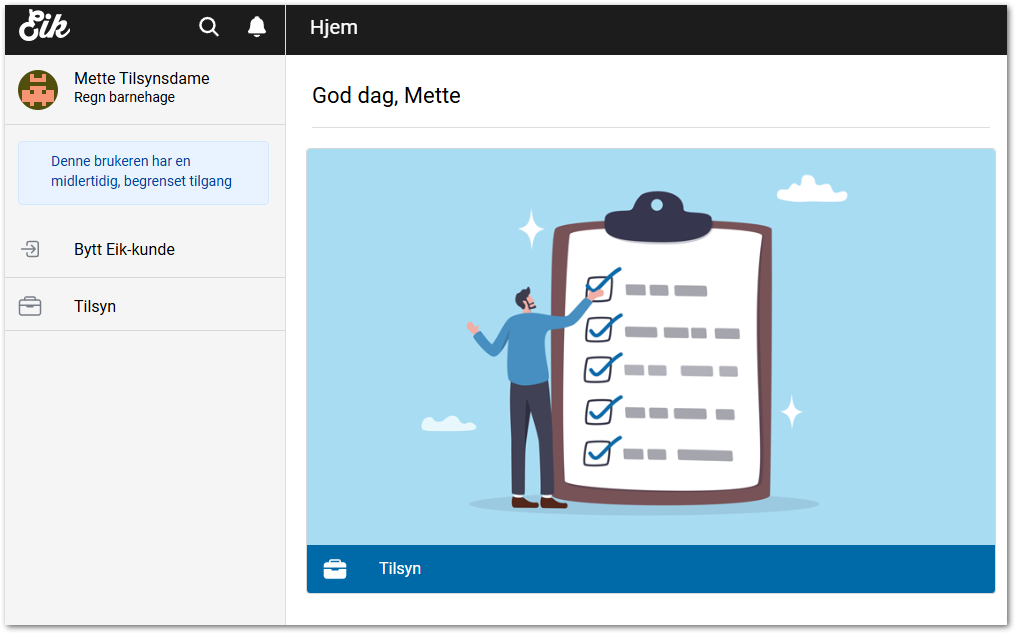This screenshot has height=634, width=1016.
Task: Click white briefcase icon in blue card footer
Action: [335, 569]
